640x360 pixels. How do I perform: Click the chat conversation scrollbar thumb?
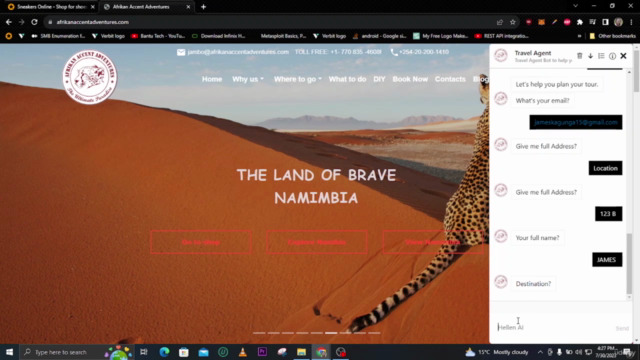[629, 263]
